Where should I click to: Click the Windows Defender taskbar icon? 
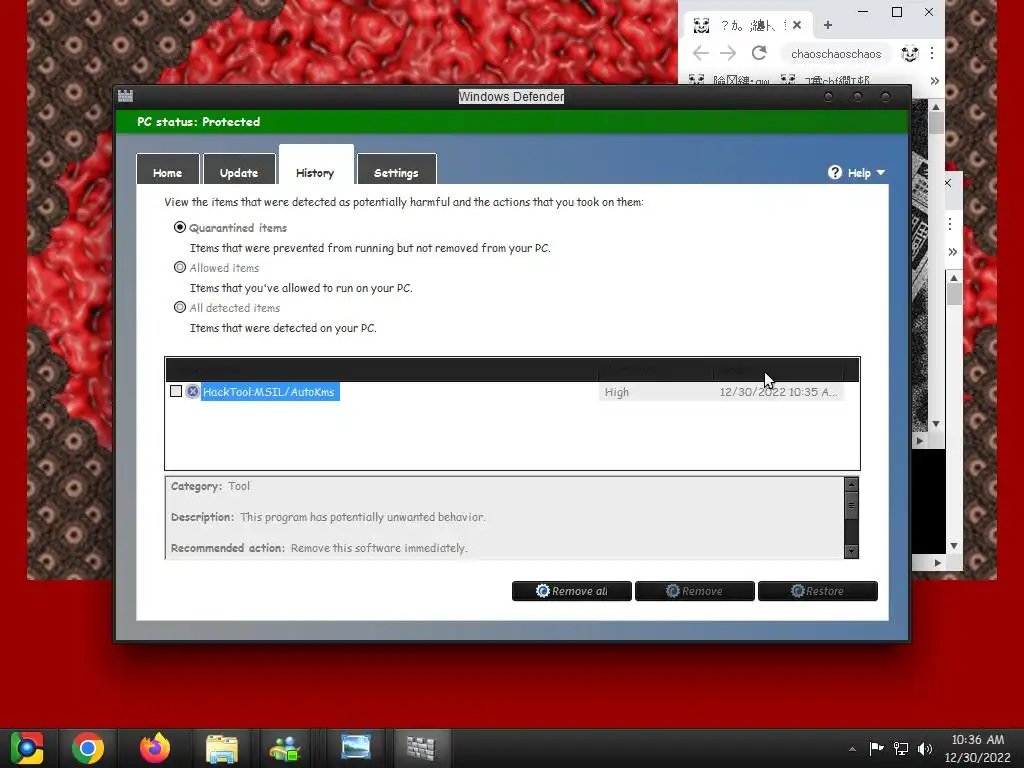tap(421, 748)
